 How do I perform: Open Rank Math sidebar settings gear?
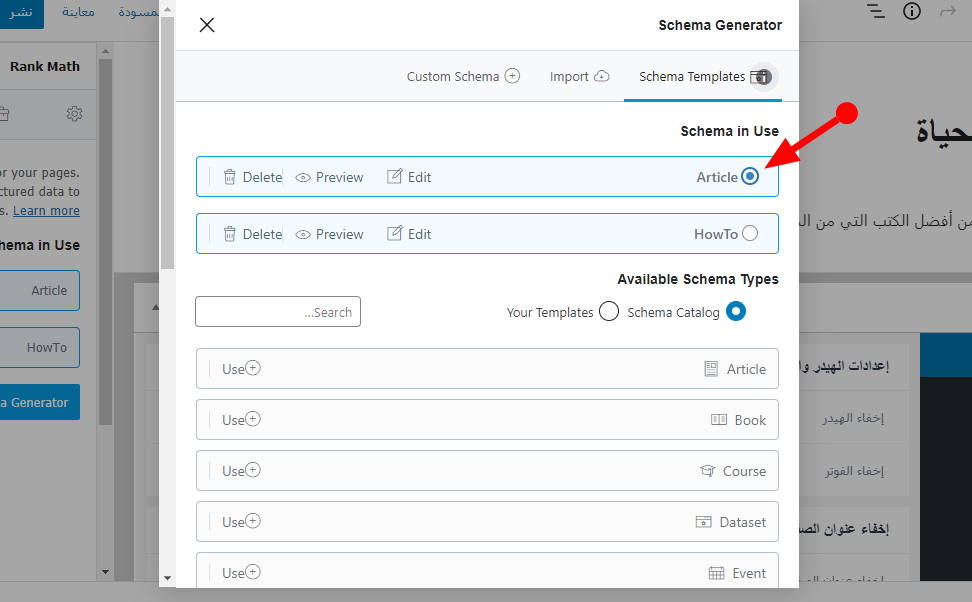[x=74, y=114]
